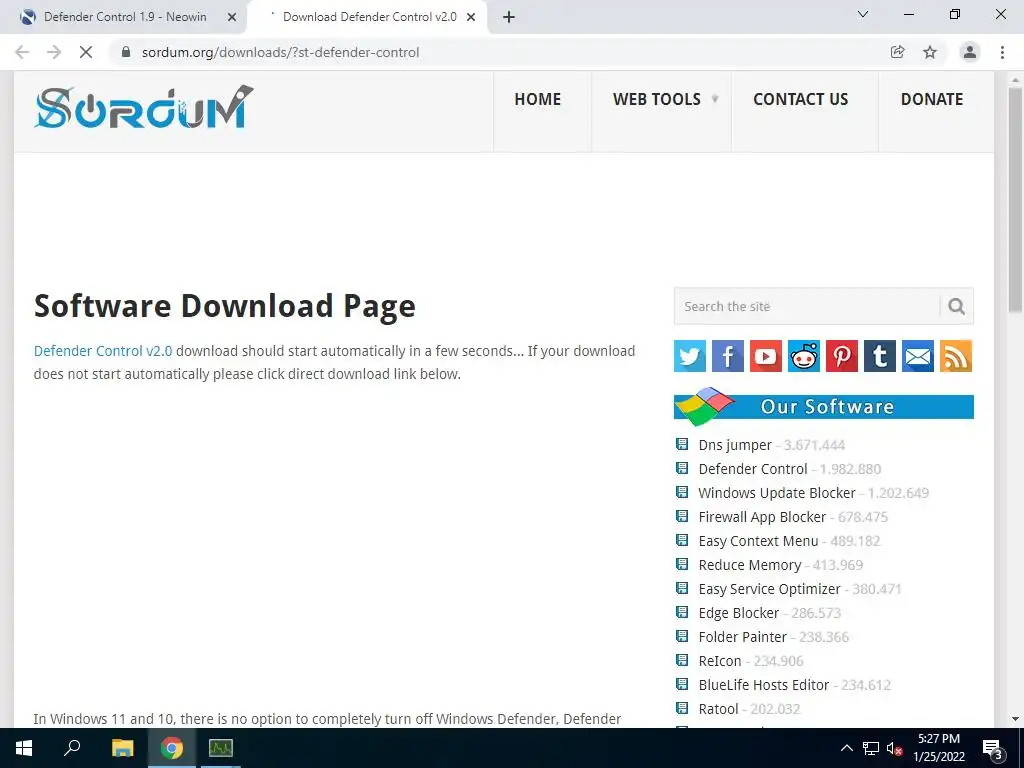Image resolution: width=1024 pixels, height=768 pixels.
Task: Switch to the Task Manager taskbar icon
Action: (221, 748)
